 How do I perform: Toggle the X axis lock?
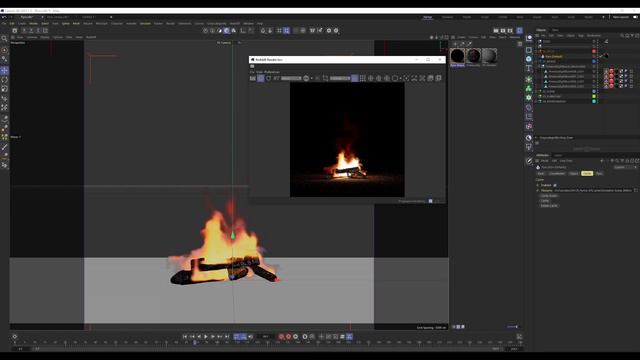[x=24, y=30]
